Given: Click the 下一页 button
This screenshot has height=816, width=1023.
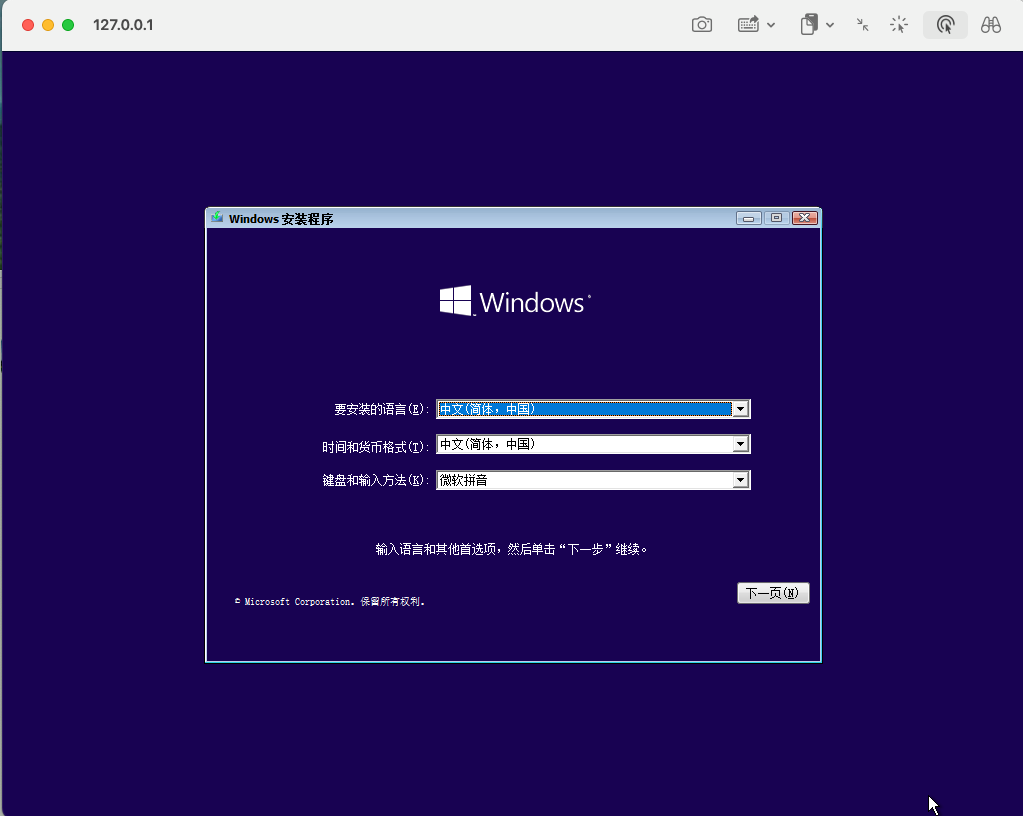Looking at the screenshot, I should point(773,593).
